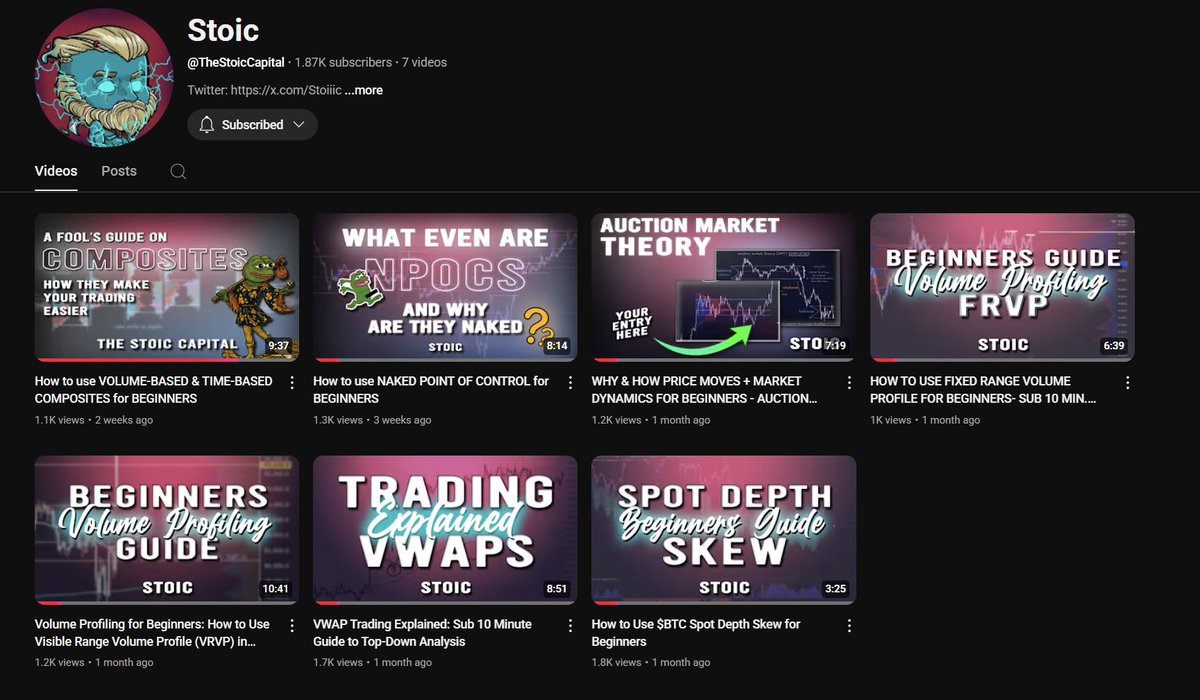Screen dimensions: 1200x700
Task: Open three-dot menu for VWAP Trading Explained video
Action: [570, 625]
